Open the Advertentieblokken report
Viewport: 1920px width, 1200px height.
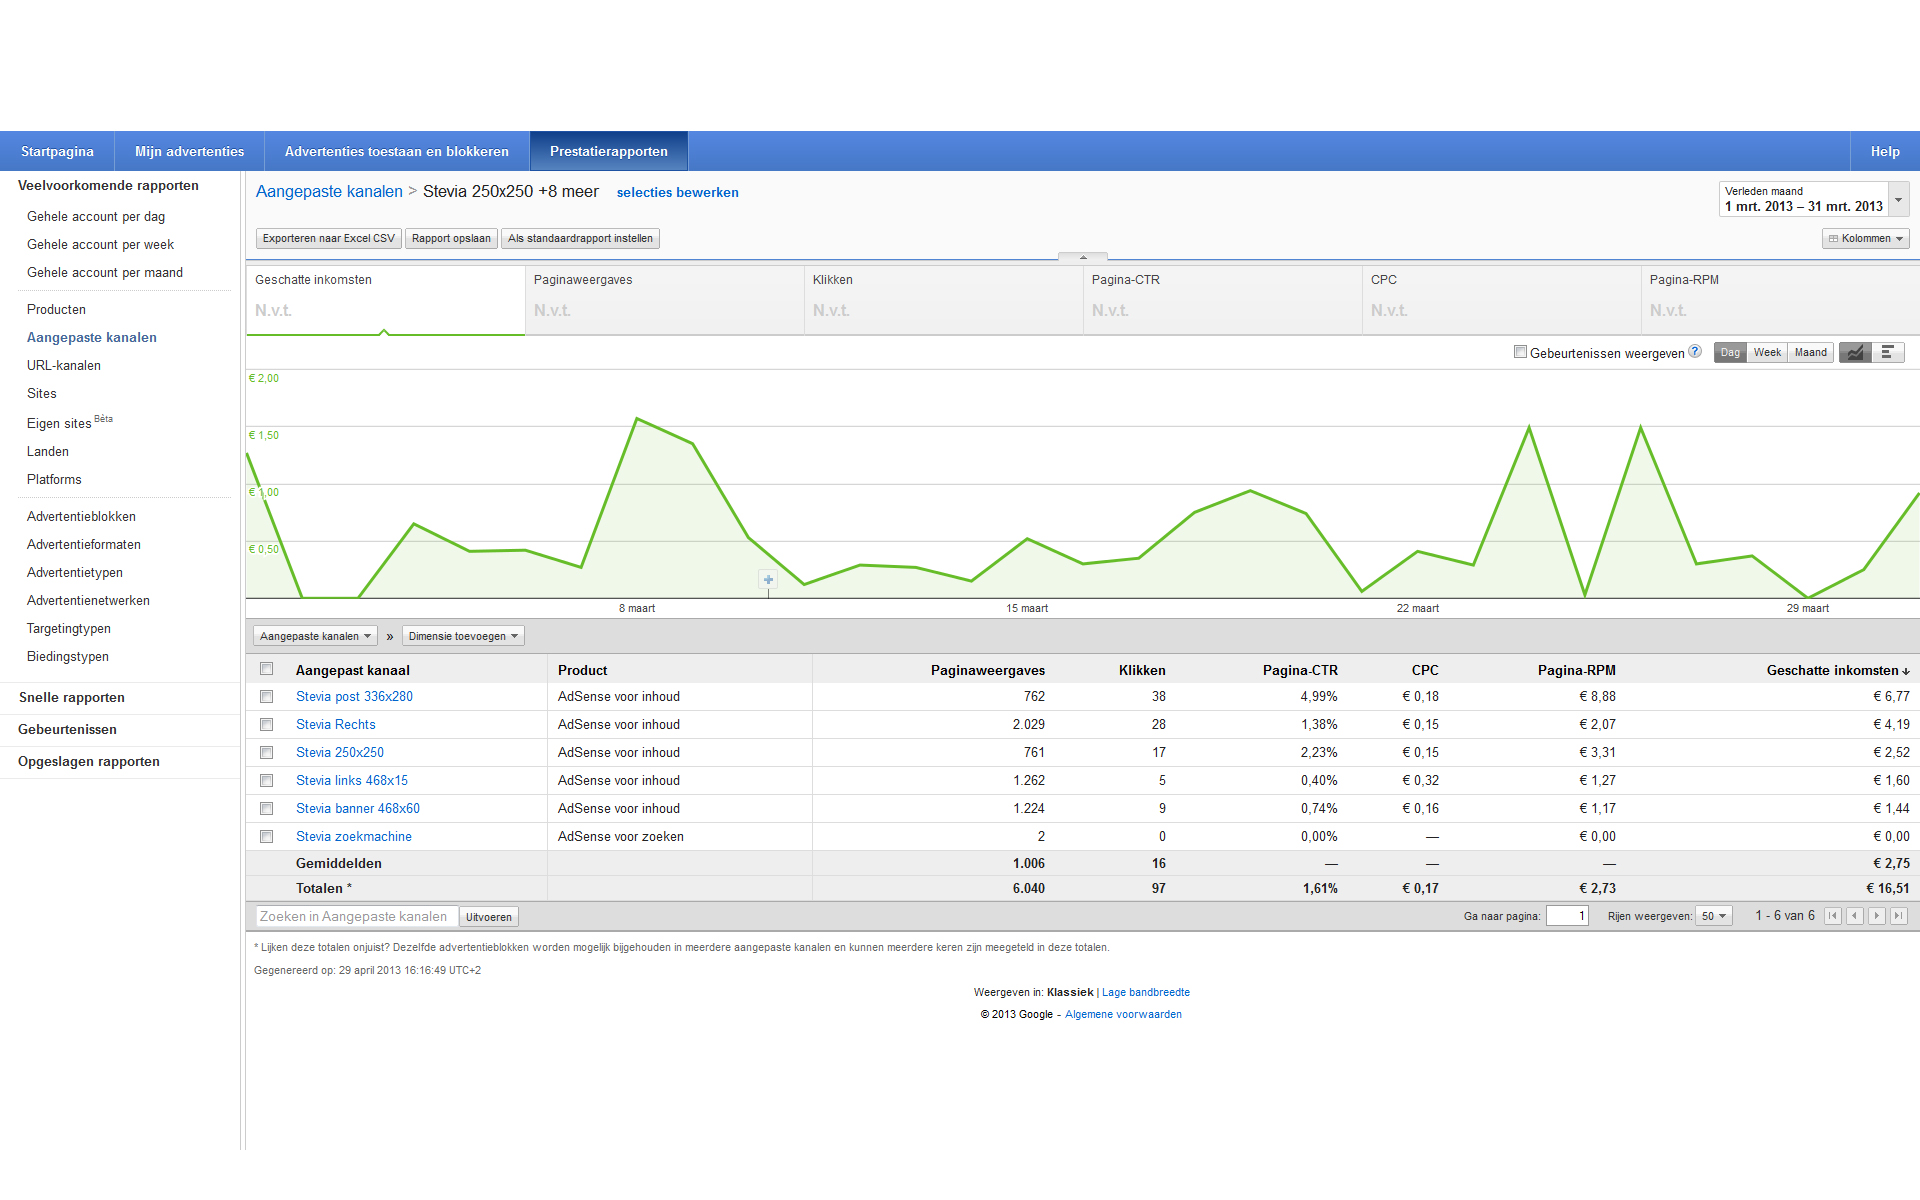coord(81,516)
